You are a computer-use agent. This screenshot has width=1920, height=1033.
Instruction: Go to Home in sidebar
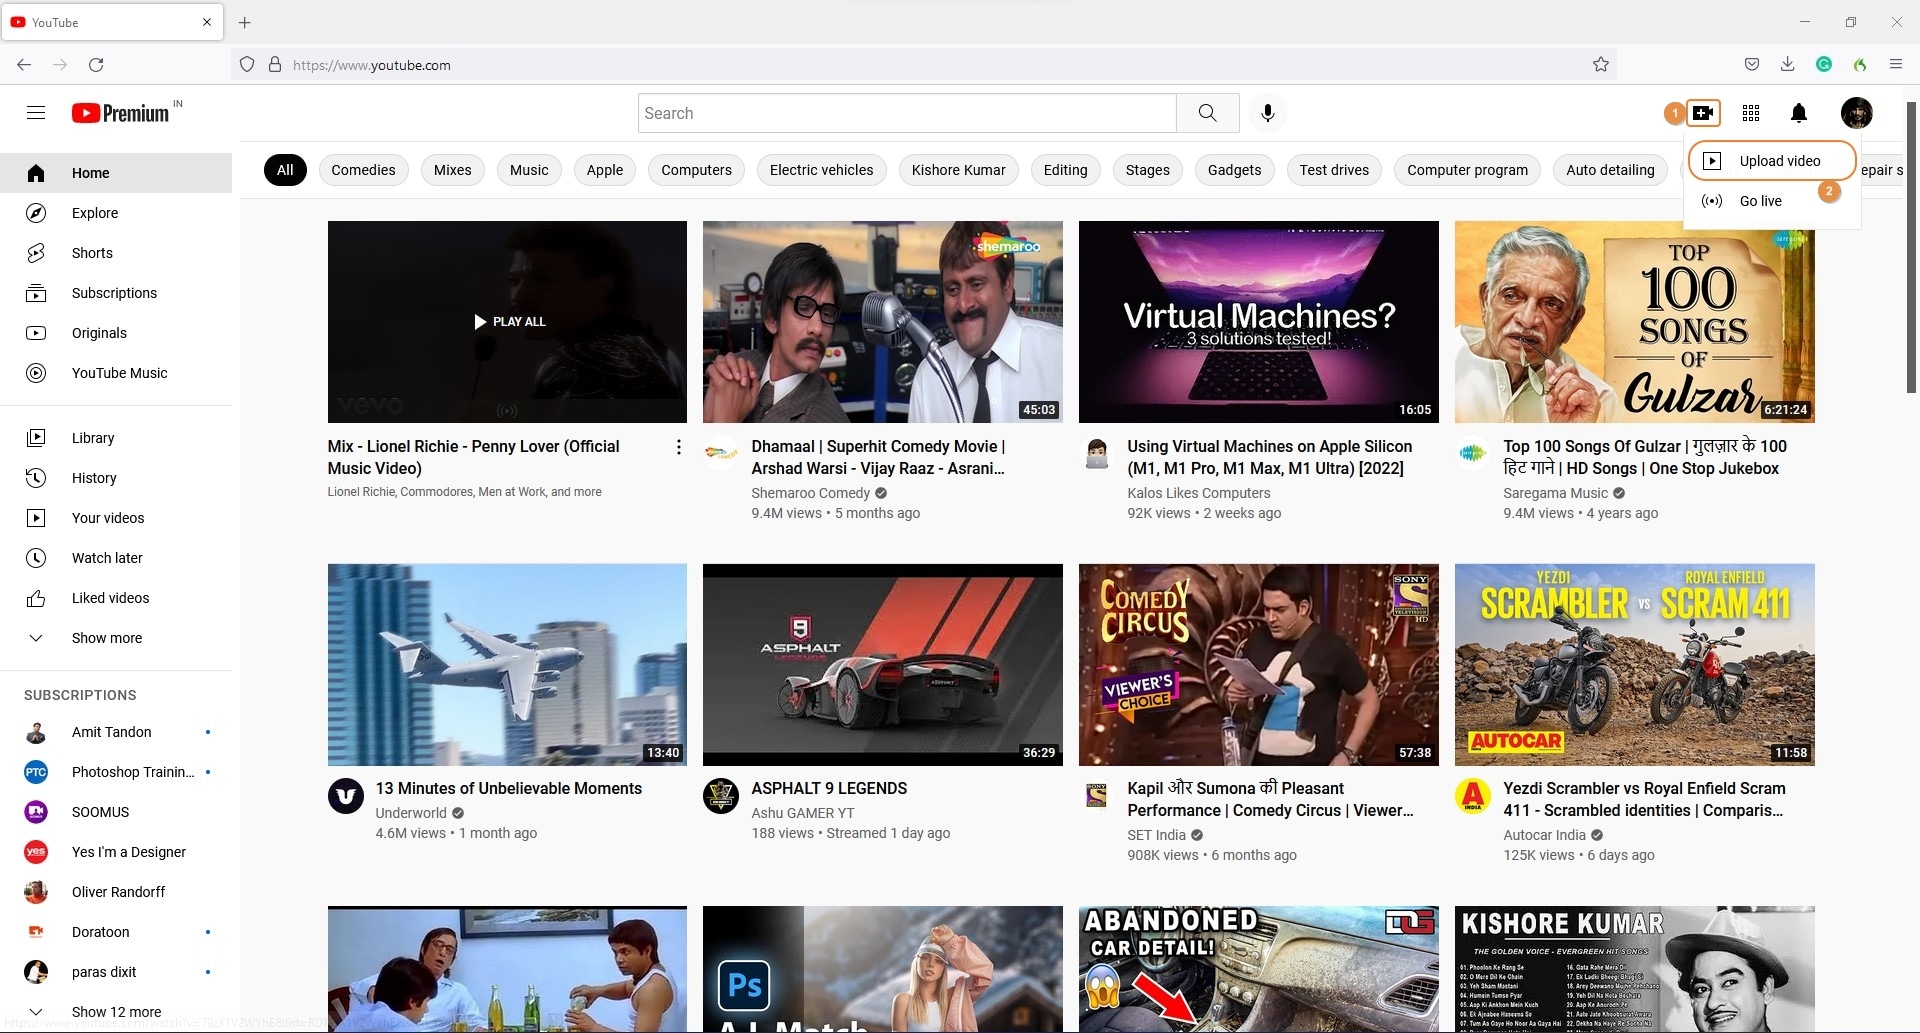pyautogui.click(x=116, y=173)
